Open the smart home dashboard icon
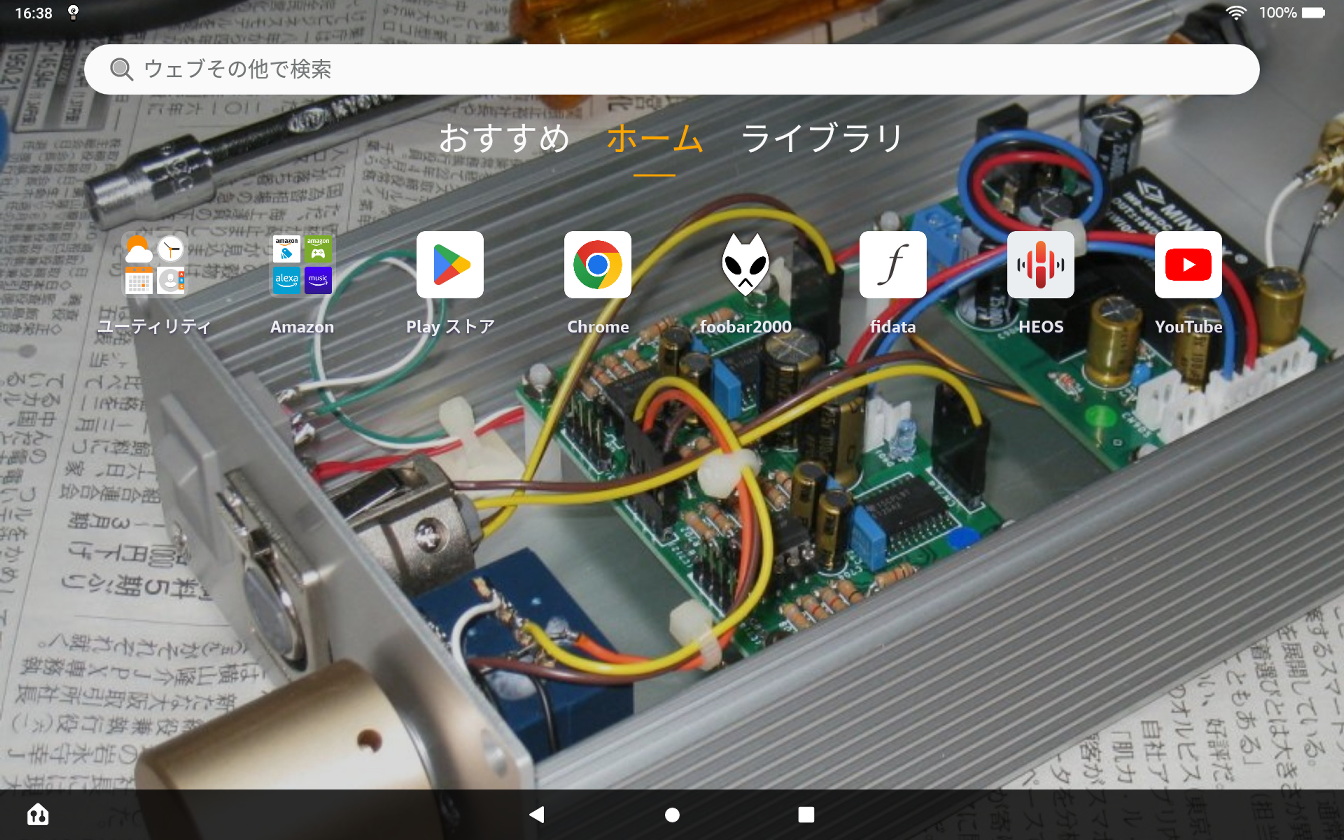Viewport: 1344px width, 840px height. click(x=38, y=814)
